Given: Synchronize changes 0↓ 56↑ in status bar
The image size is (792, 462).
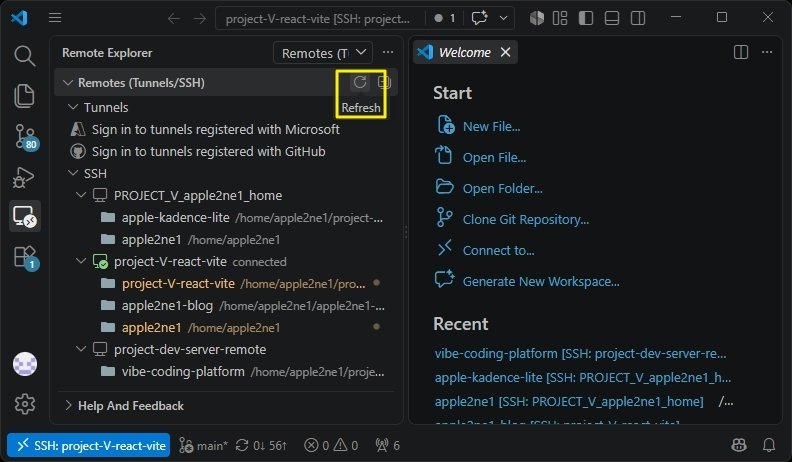Looking at the screenshot, I should 262,445.
